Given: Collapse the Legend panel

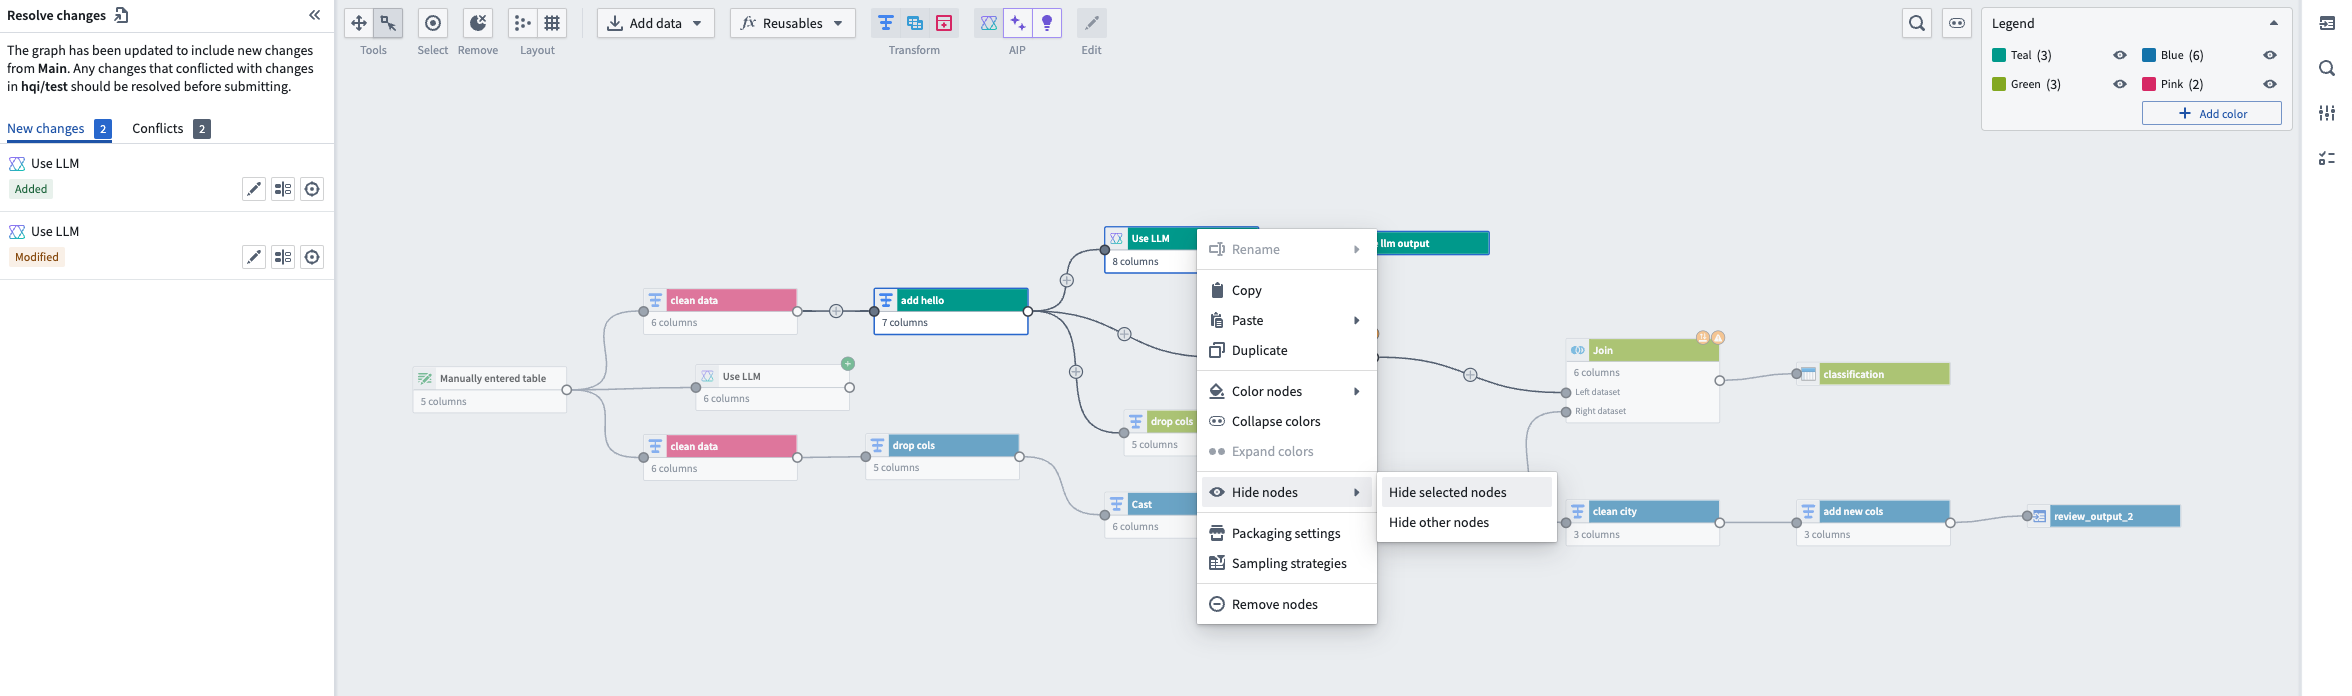Looking at the screenshot, I should point(2273,23).
